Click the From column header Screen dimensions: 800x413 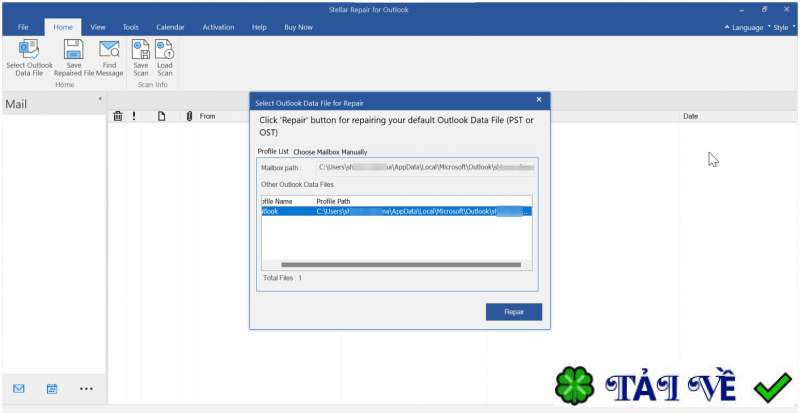tap(207, 116)
